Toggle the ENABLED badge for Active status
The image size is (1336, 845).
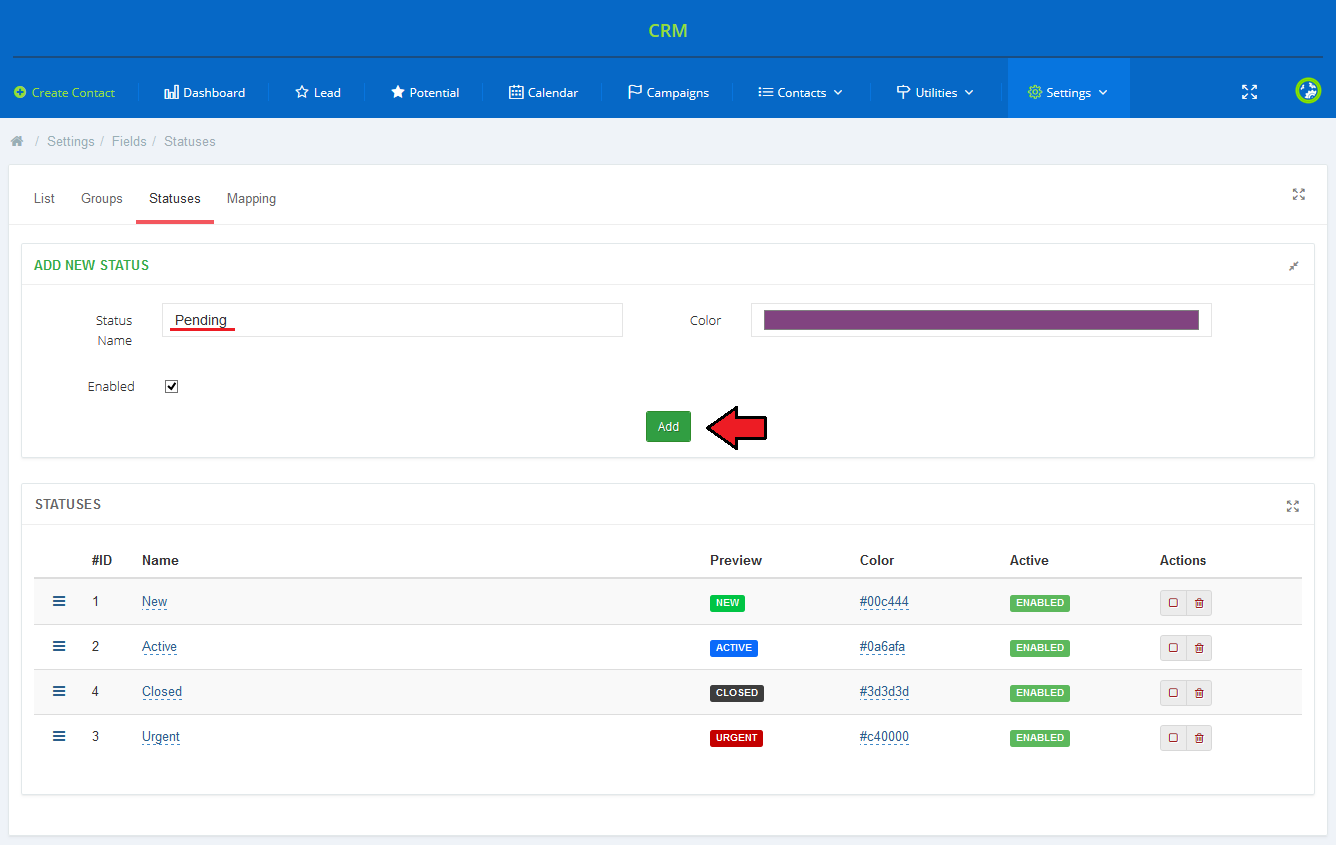coord(1040,648)
